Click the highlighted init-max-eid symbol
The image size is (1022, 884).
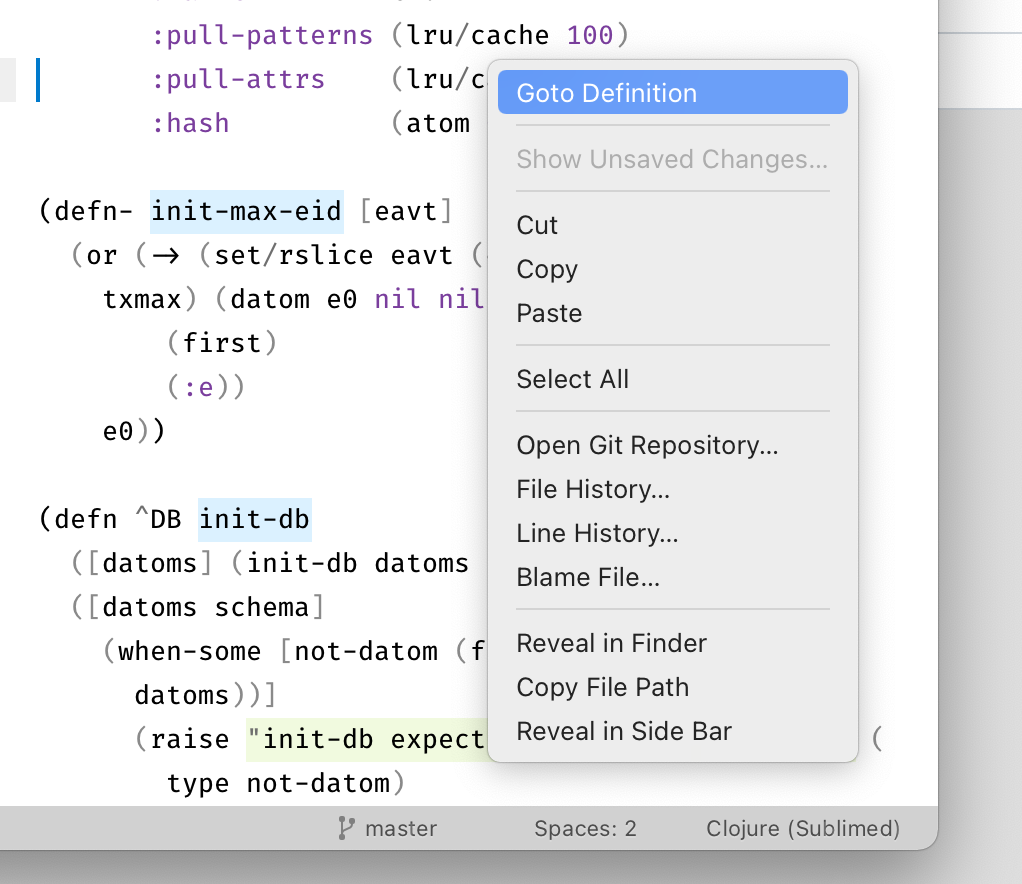pyautogui.click(x=246, y=211)
